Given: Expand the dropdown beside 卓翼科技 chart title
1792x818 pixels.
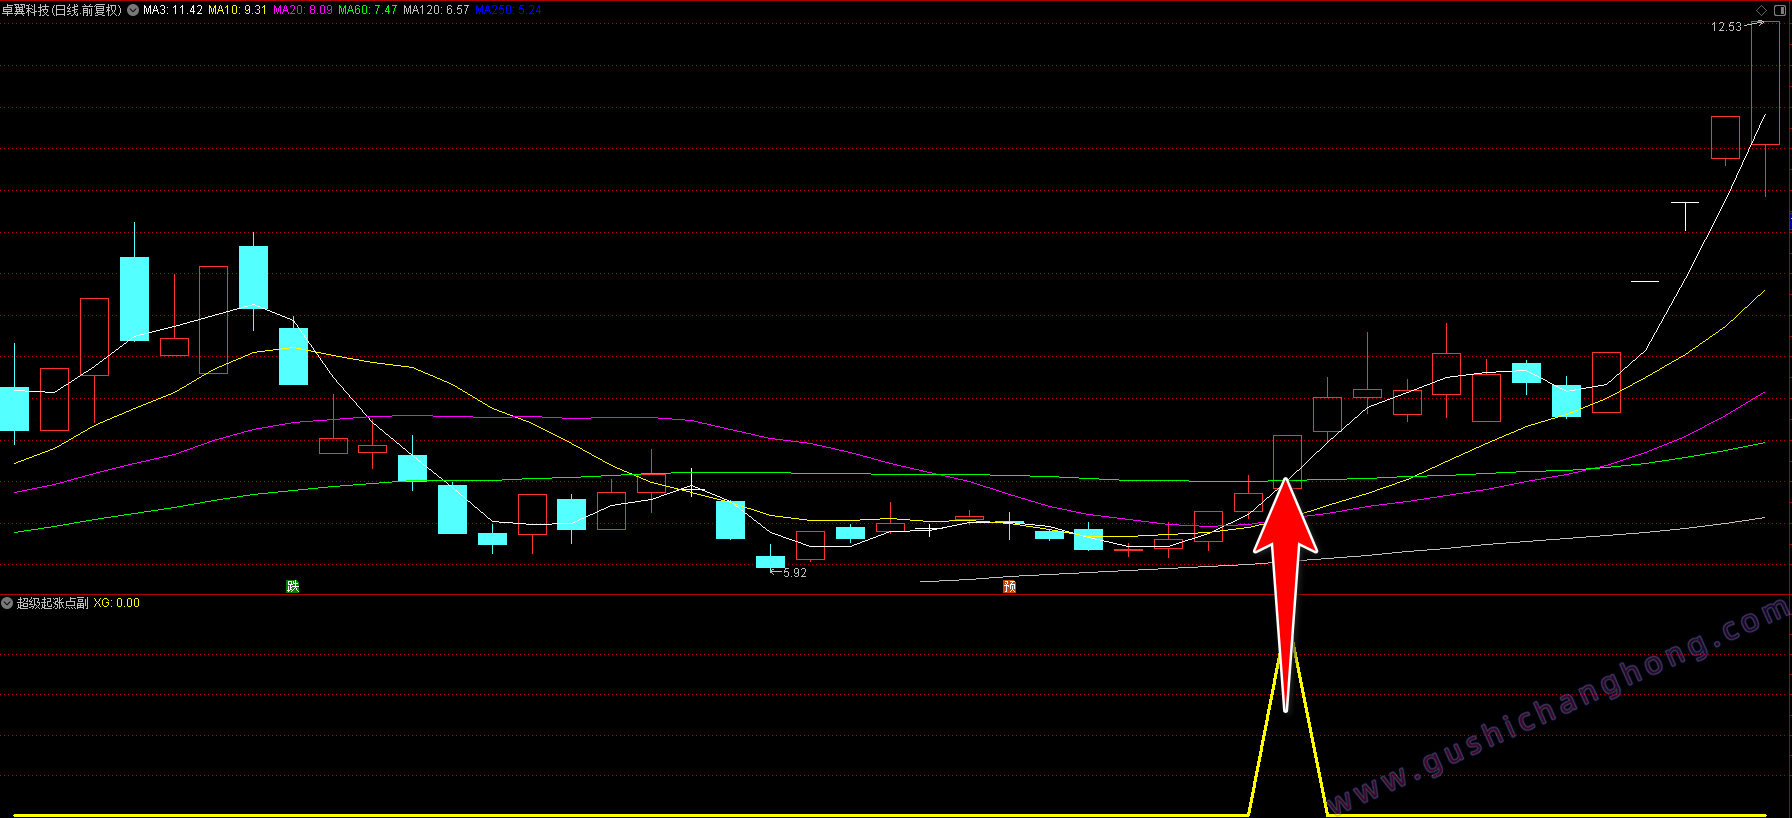Looking at the screenshot, I should click(133, 10).
